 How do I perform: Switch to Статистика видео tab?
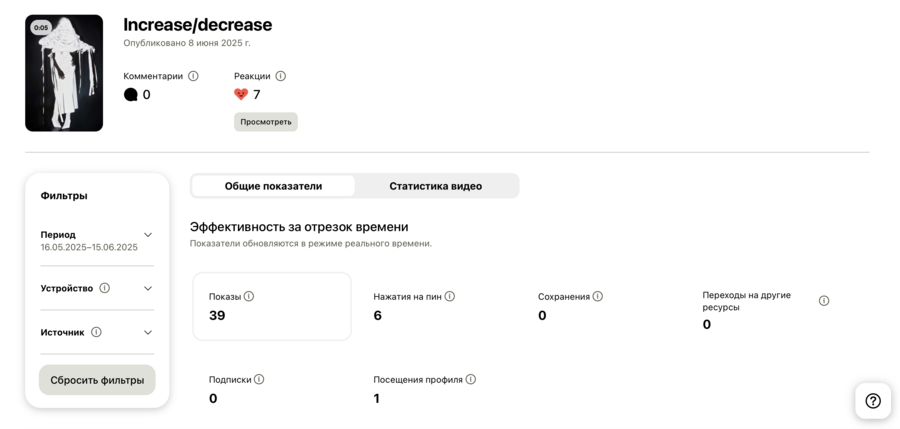[x=435, y=186]
